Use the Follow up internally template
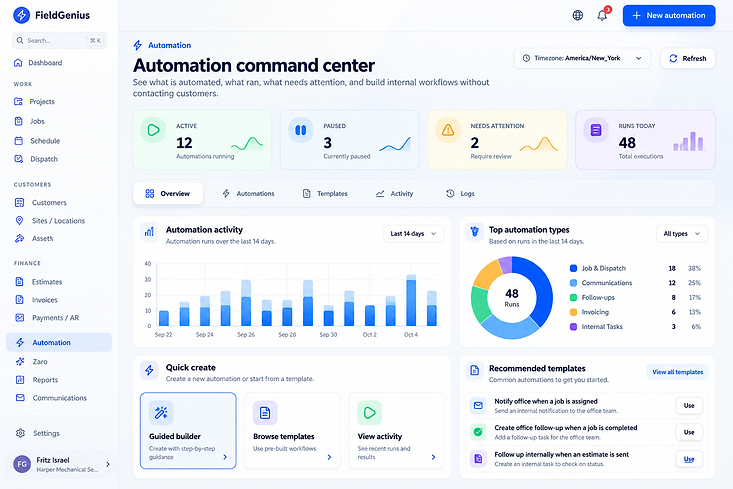Viewport: 733px width, 489px height. (689, 459)
